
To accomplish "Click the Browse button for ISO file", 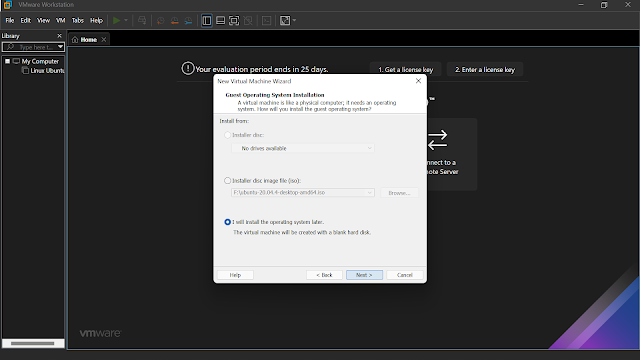I will point(399,193).
